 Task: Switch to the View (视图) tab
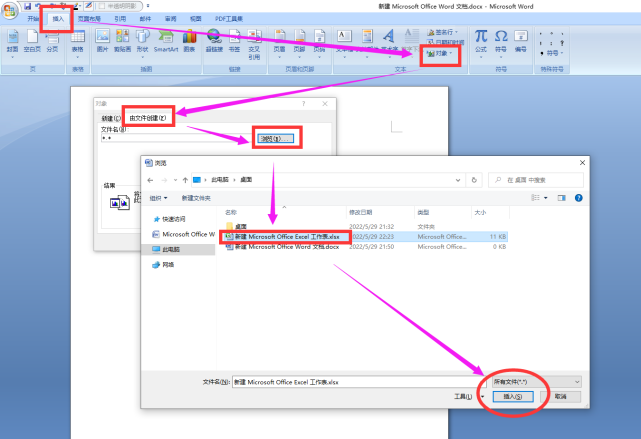[x=196, y=19]
